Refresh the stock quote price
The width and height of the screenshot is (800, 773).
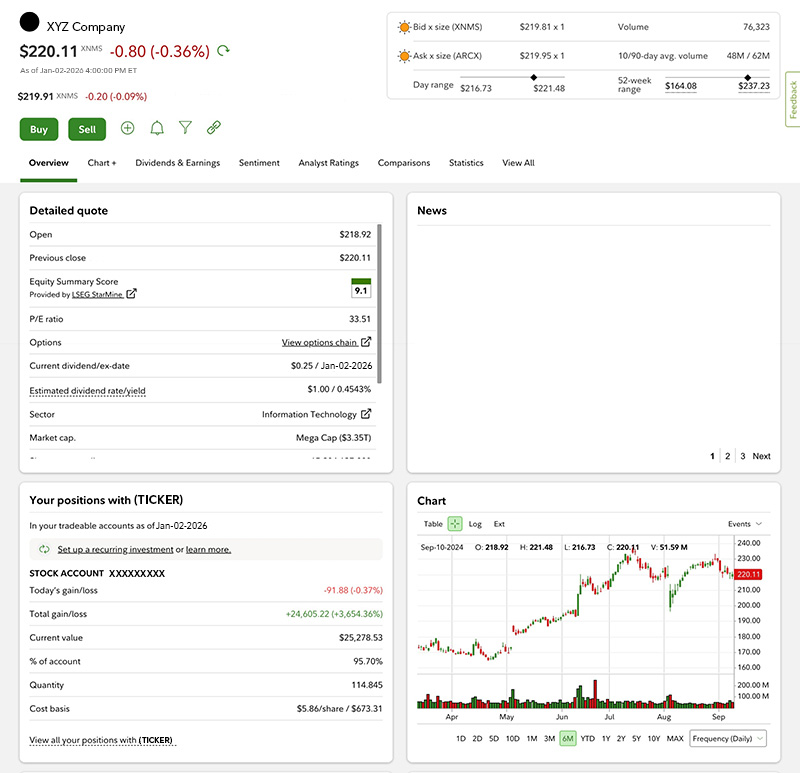223,50
